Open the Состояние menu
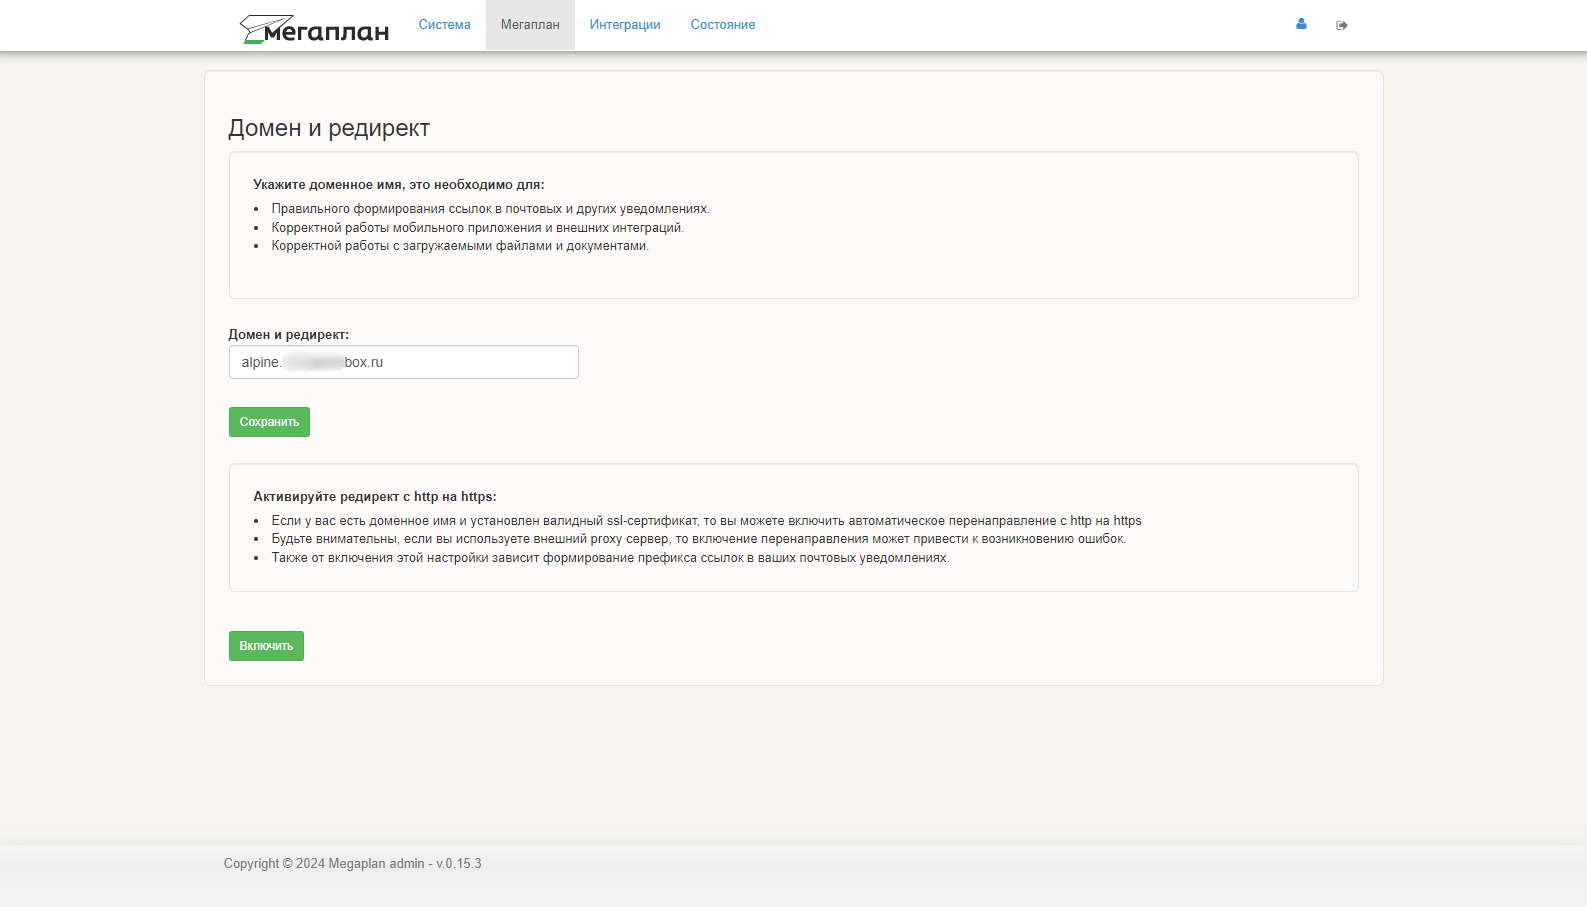This screenshot has height=907, width=1587. 723,25
